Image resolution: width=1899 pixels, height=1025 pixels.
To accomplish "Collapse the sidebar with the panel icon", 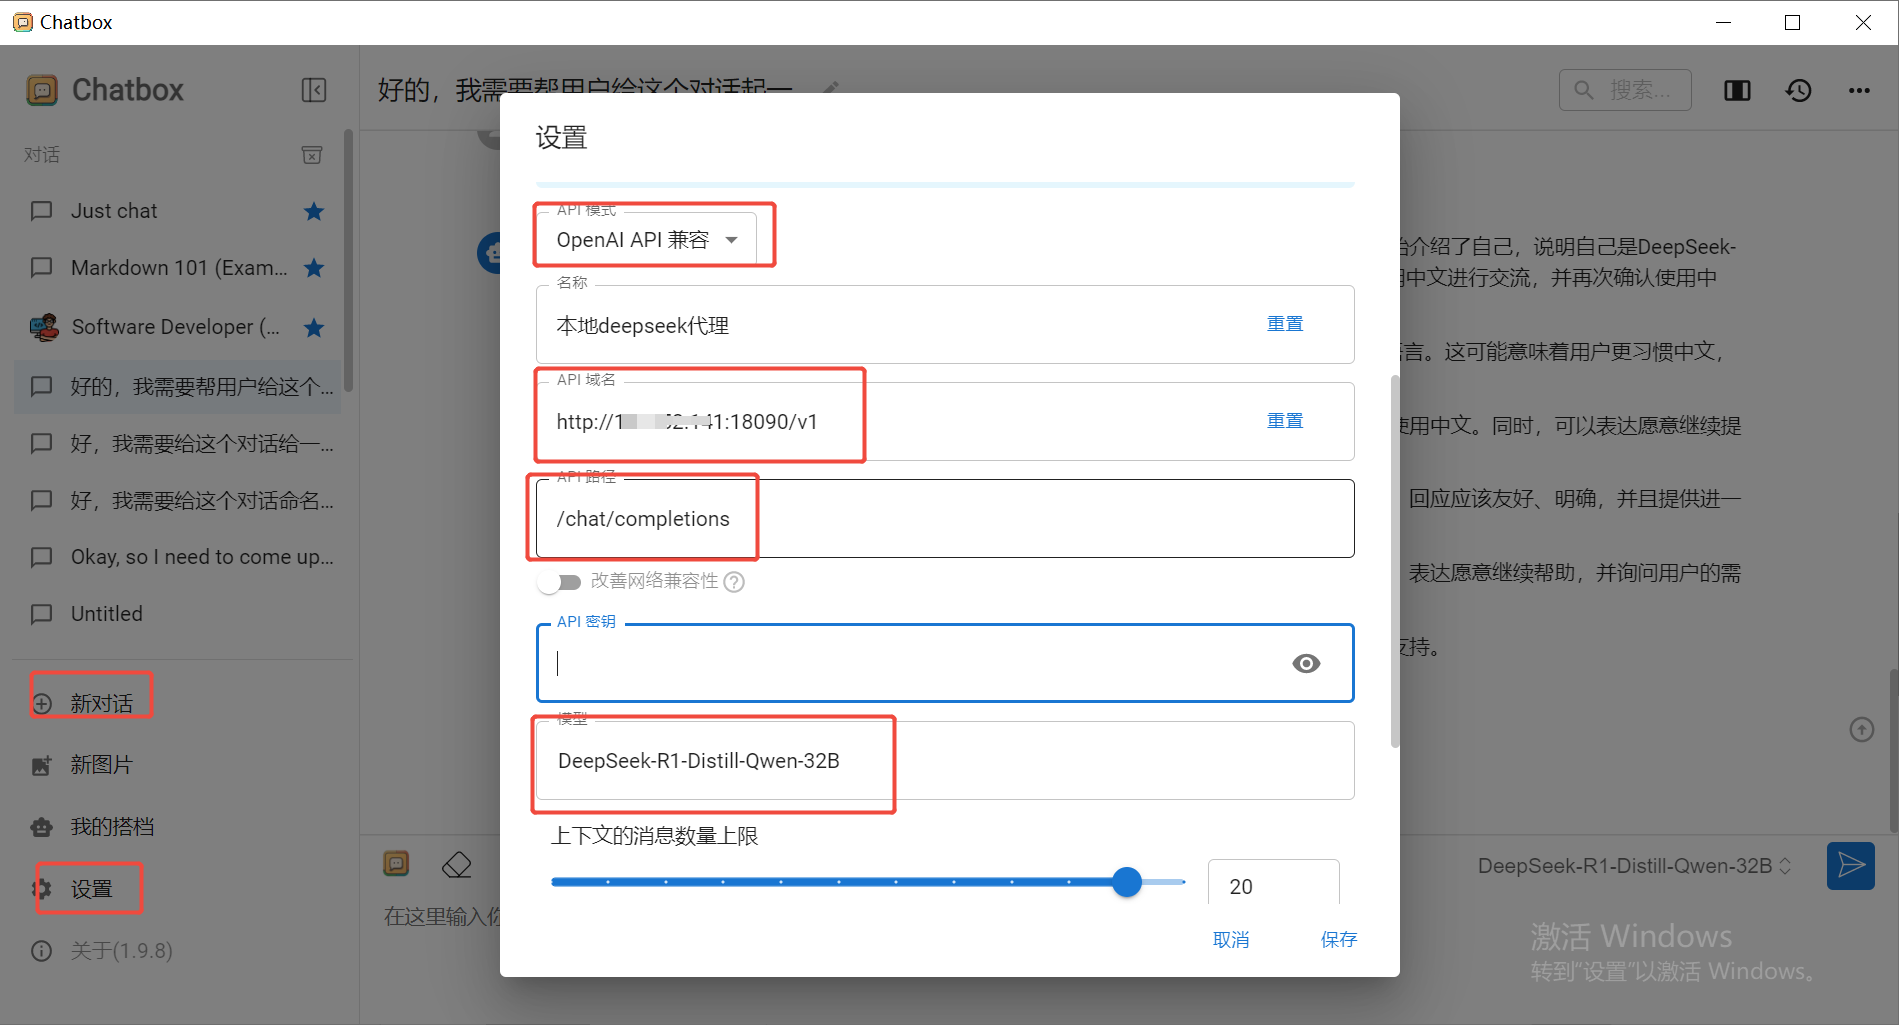I will pyautogui.click(x=314, y=90).
